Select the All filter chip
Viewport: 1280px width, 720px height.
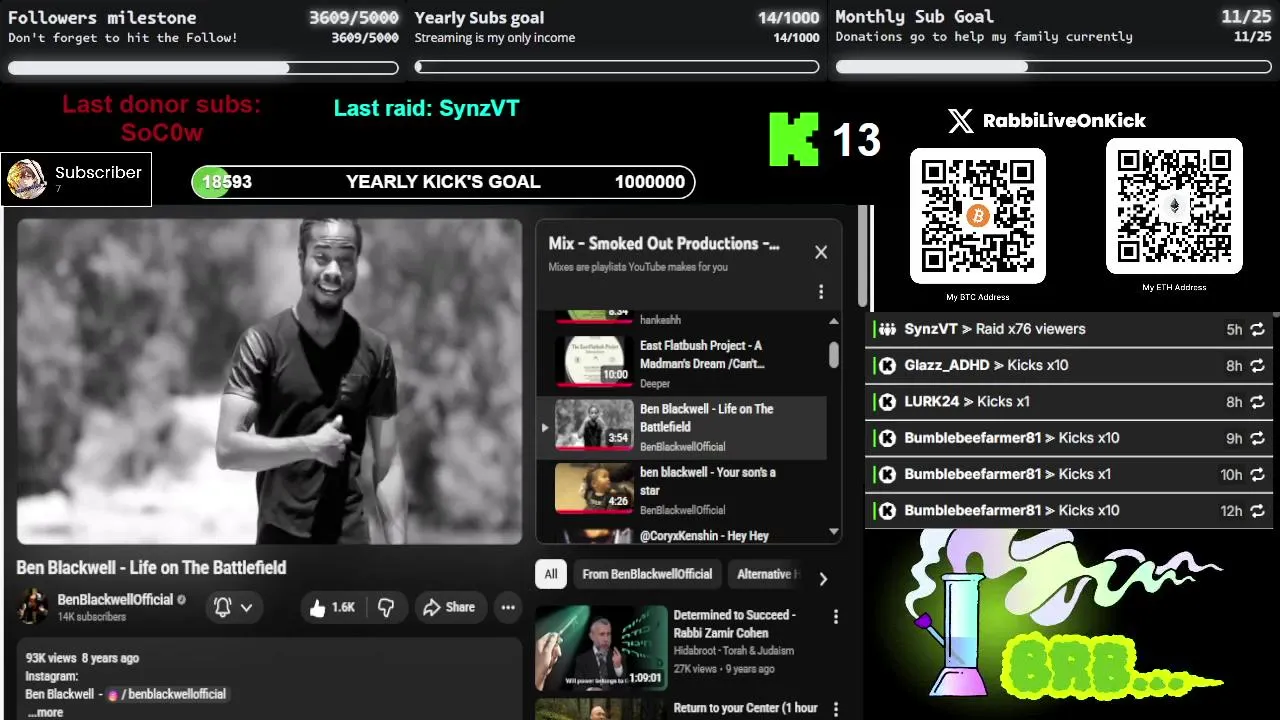[551, 574]
